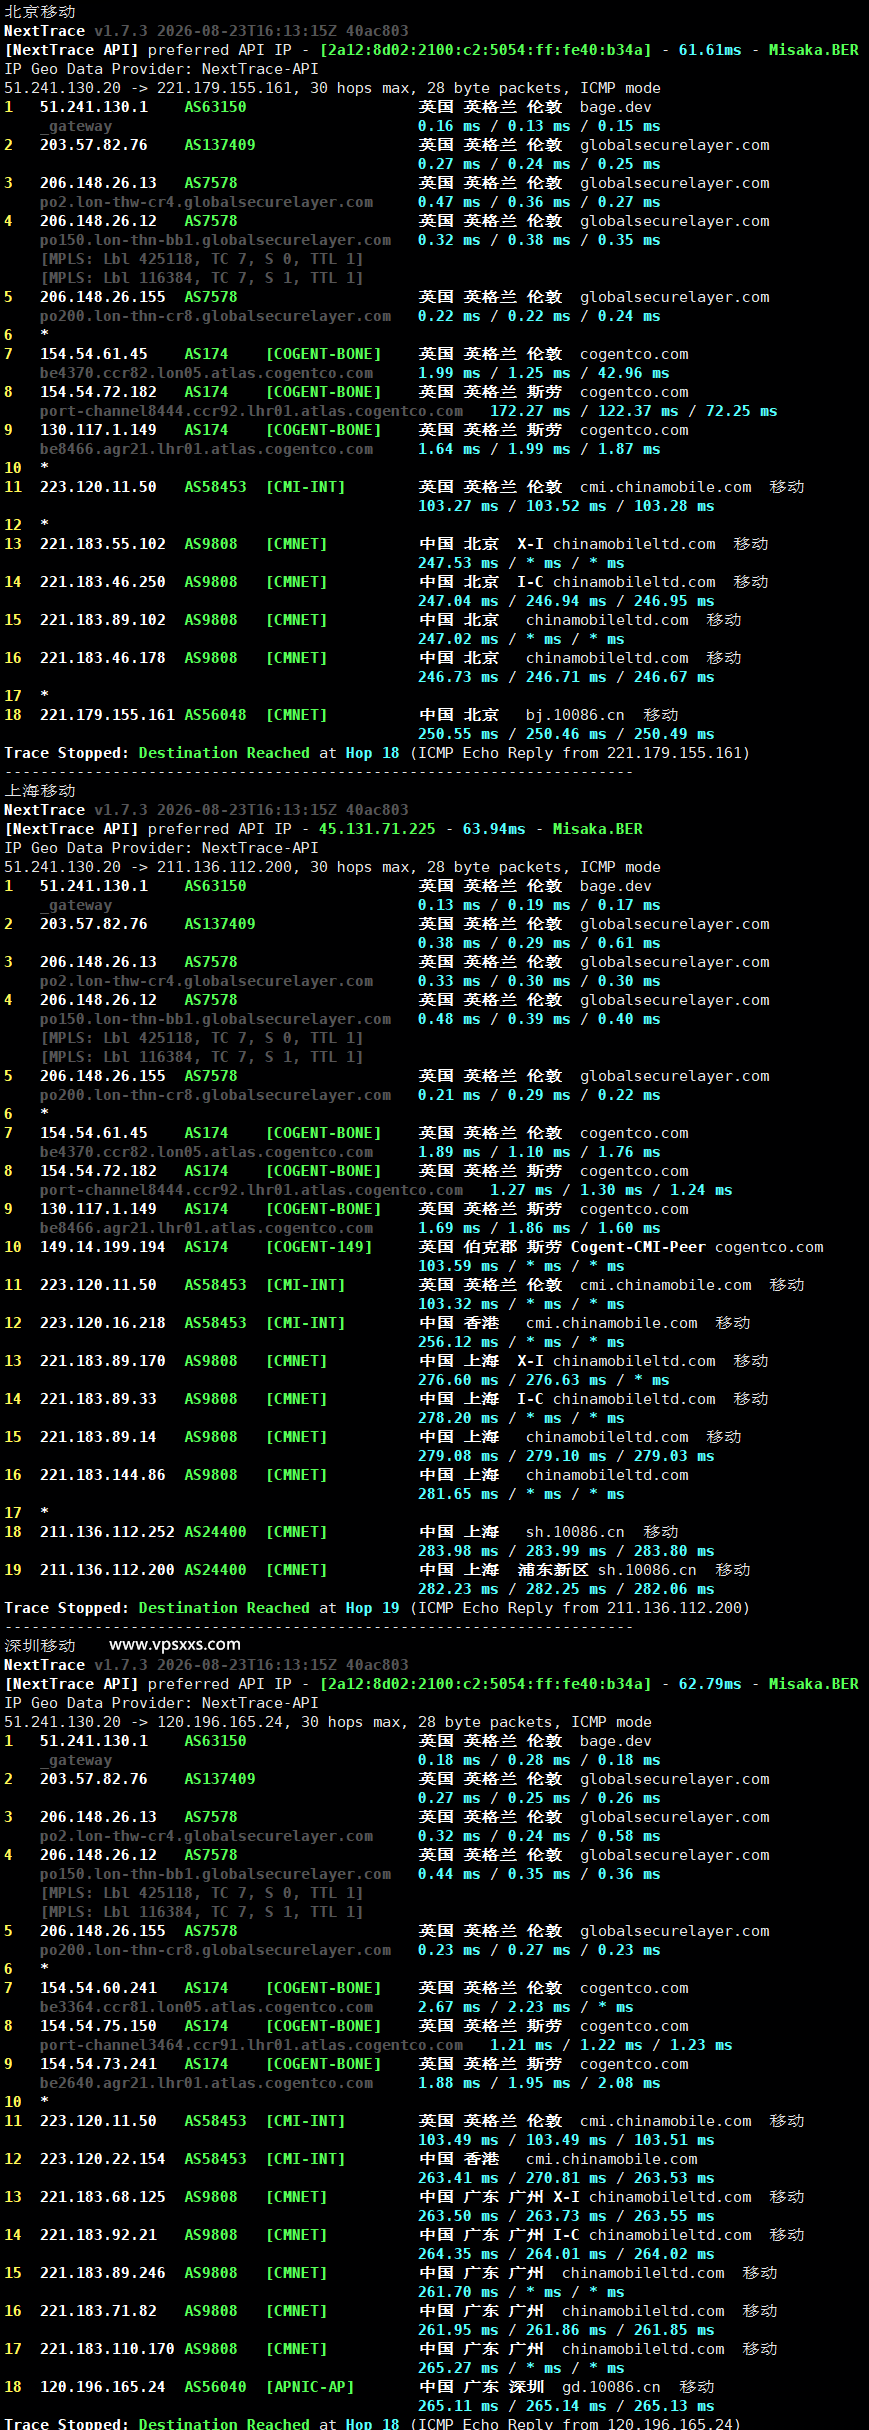This screenshot has height=2430, width=869.
Task: Click the API latency value 62.79ms
Action: [710, 1684]
